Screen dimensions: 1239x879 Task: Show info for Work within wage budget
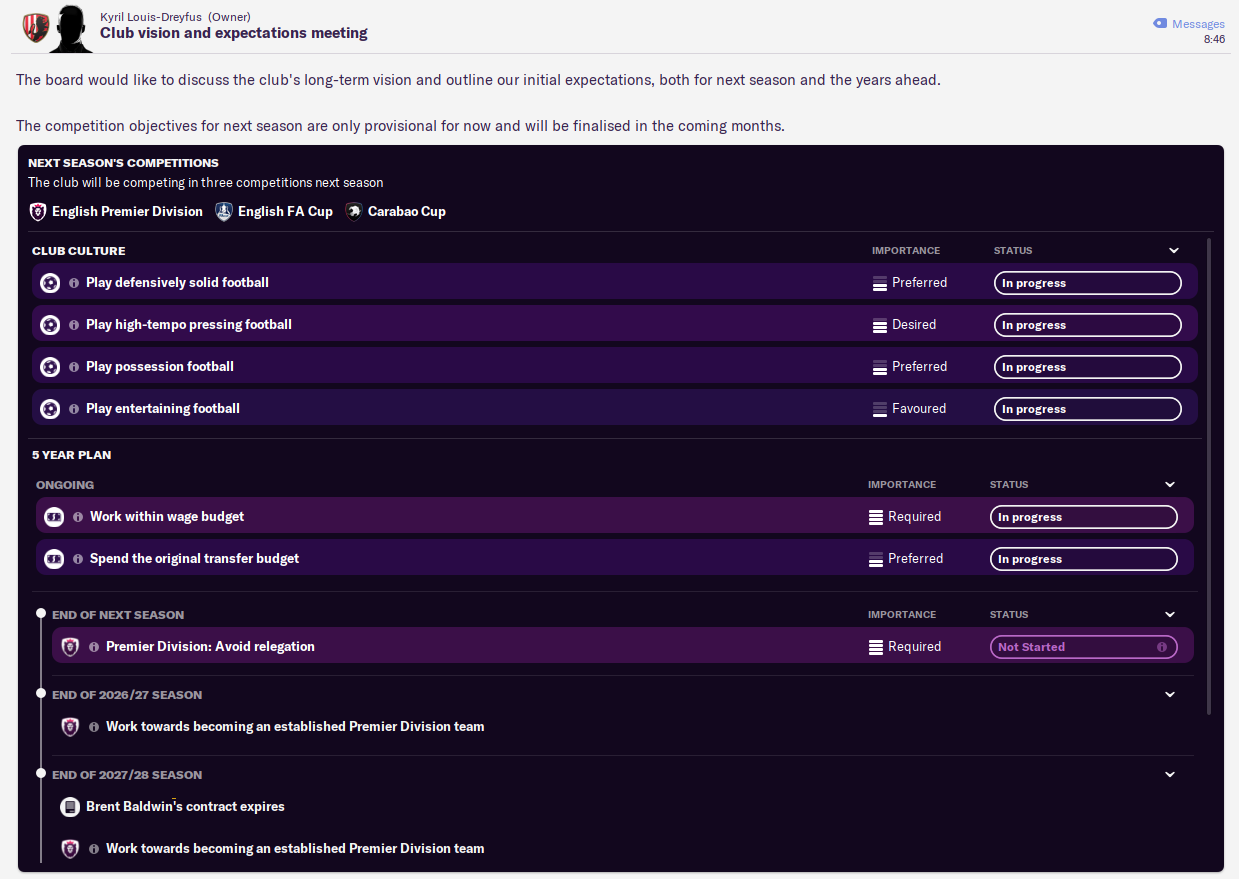78,517
